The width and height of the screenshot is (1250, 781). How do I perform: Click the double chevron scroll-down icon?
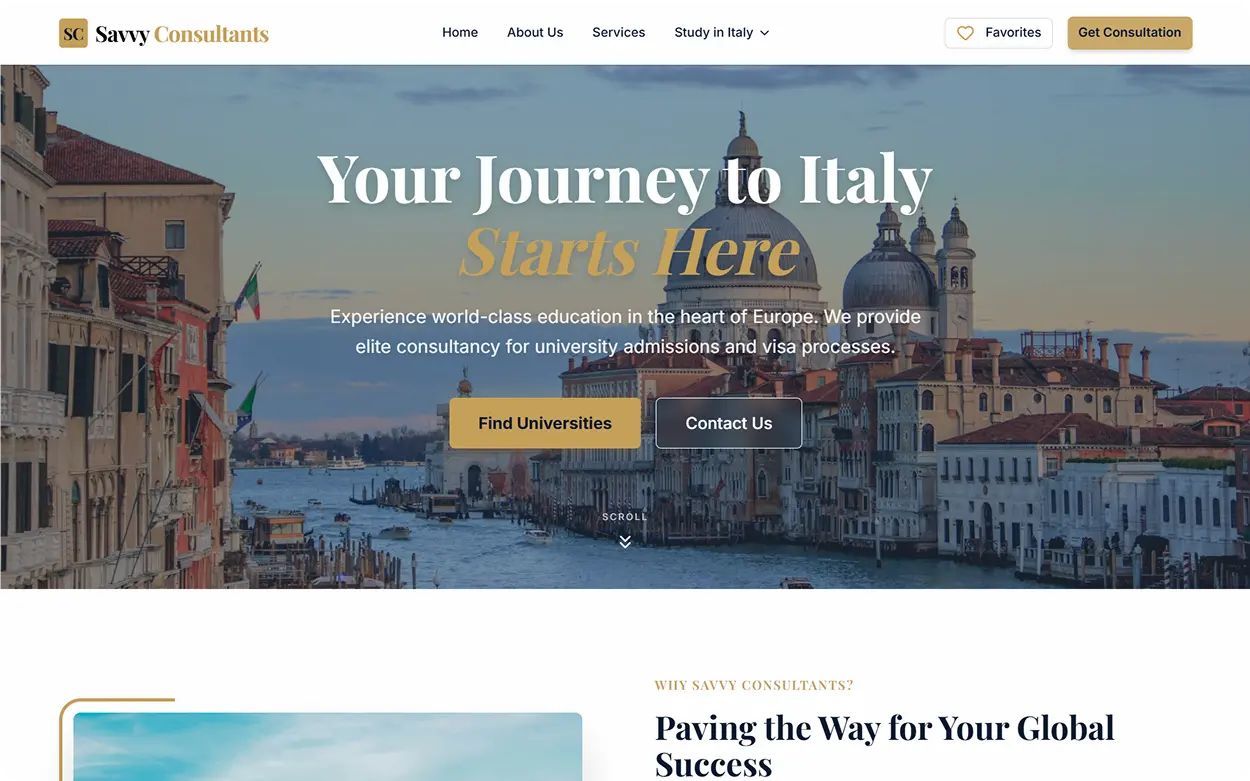[x=625, y=541]
